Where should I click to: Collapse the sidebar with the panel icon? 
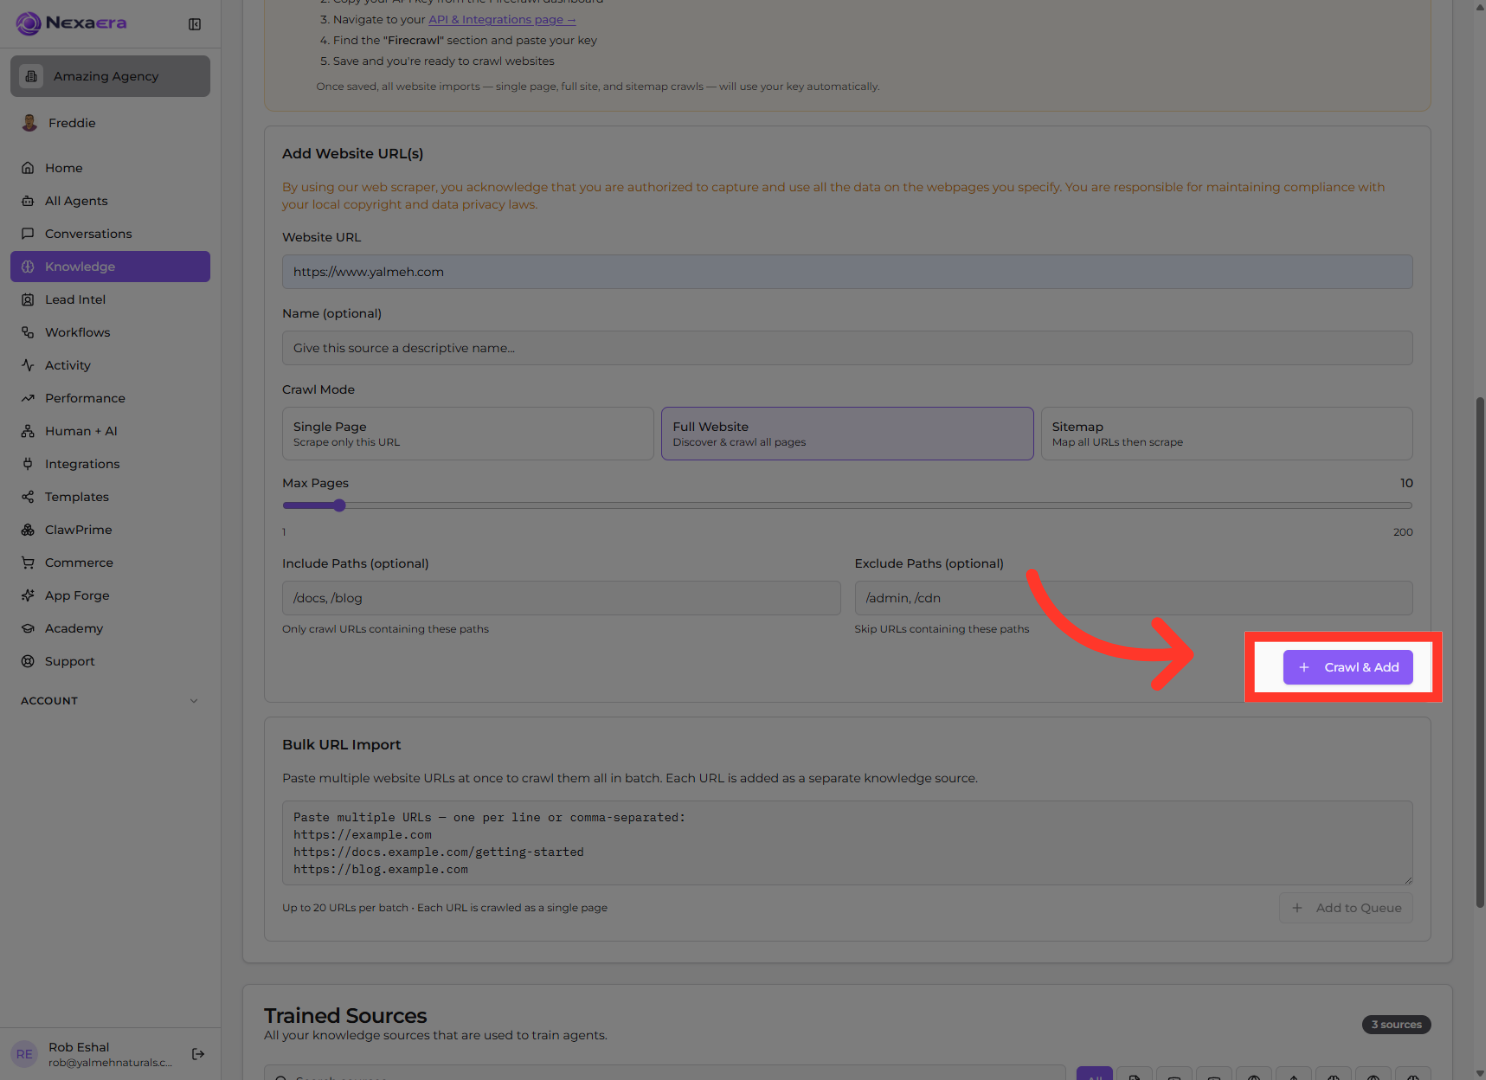[195, 24]
